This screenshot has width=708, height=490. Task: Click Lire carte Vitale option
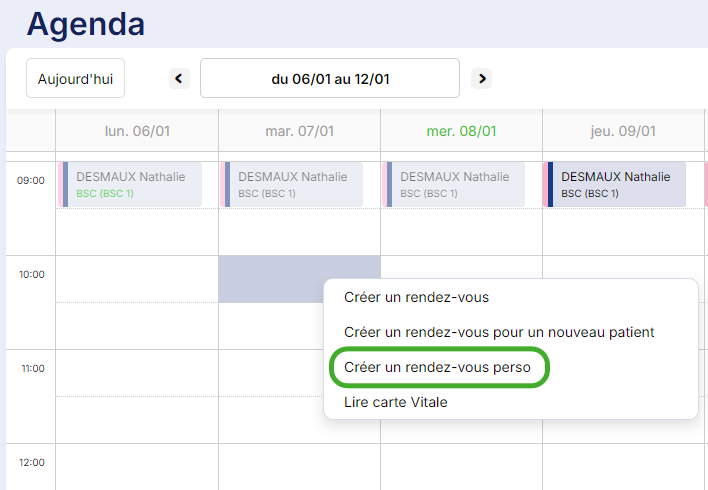[x=396, y=402]
